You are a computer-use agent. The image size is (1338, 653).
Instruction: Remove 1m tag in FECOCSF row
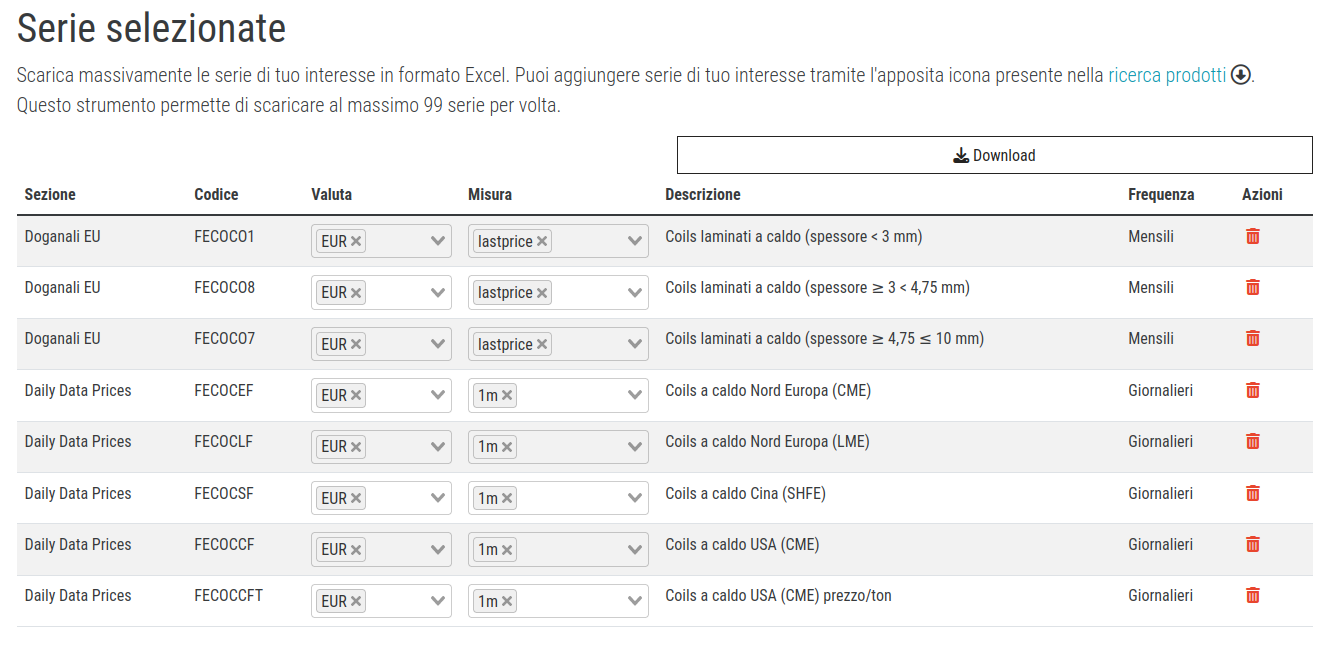coord(507,498)
